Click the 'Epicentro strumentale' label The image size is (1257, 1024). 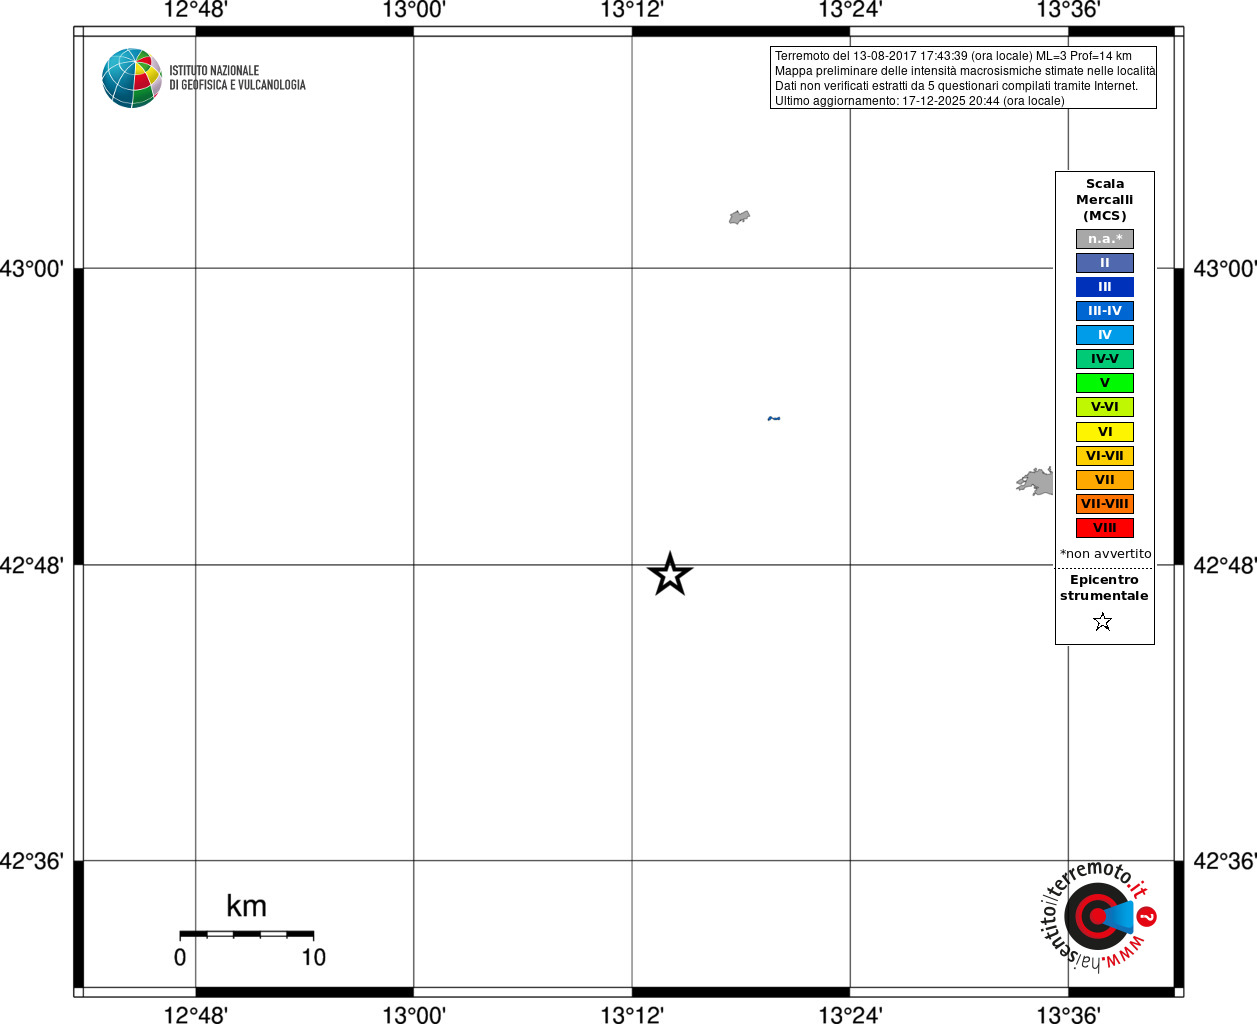coord(1104,588)
